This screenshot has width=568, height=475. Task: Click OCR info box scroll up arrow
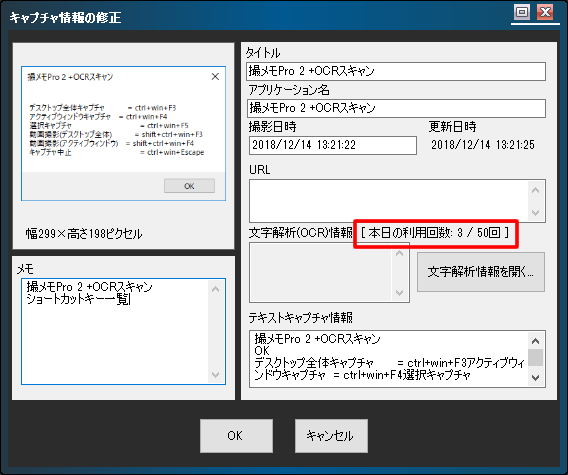pos(400,253)
